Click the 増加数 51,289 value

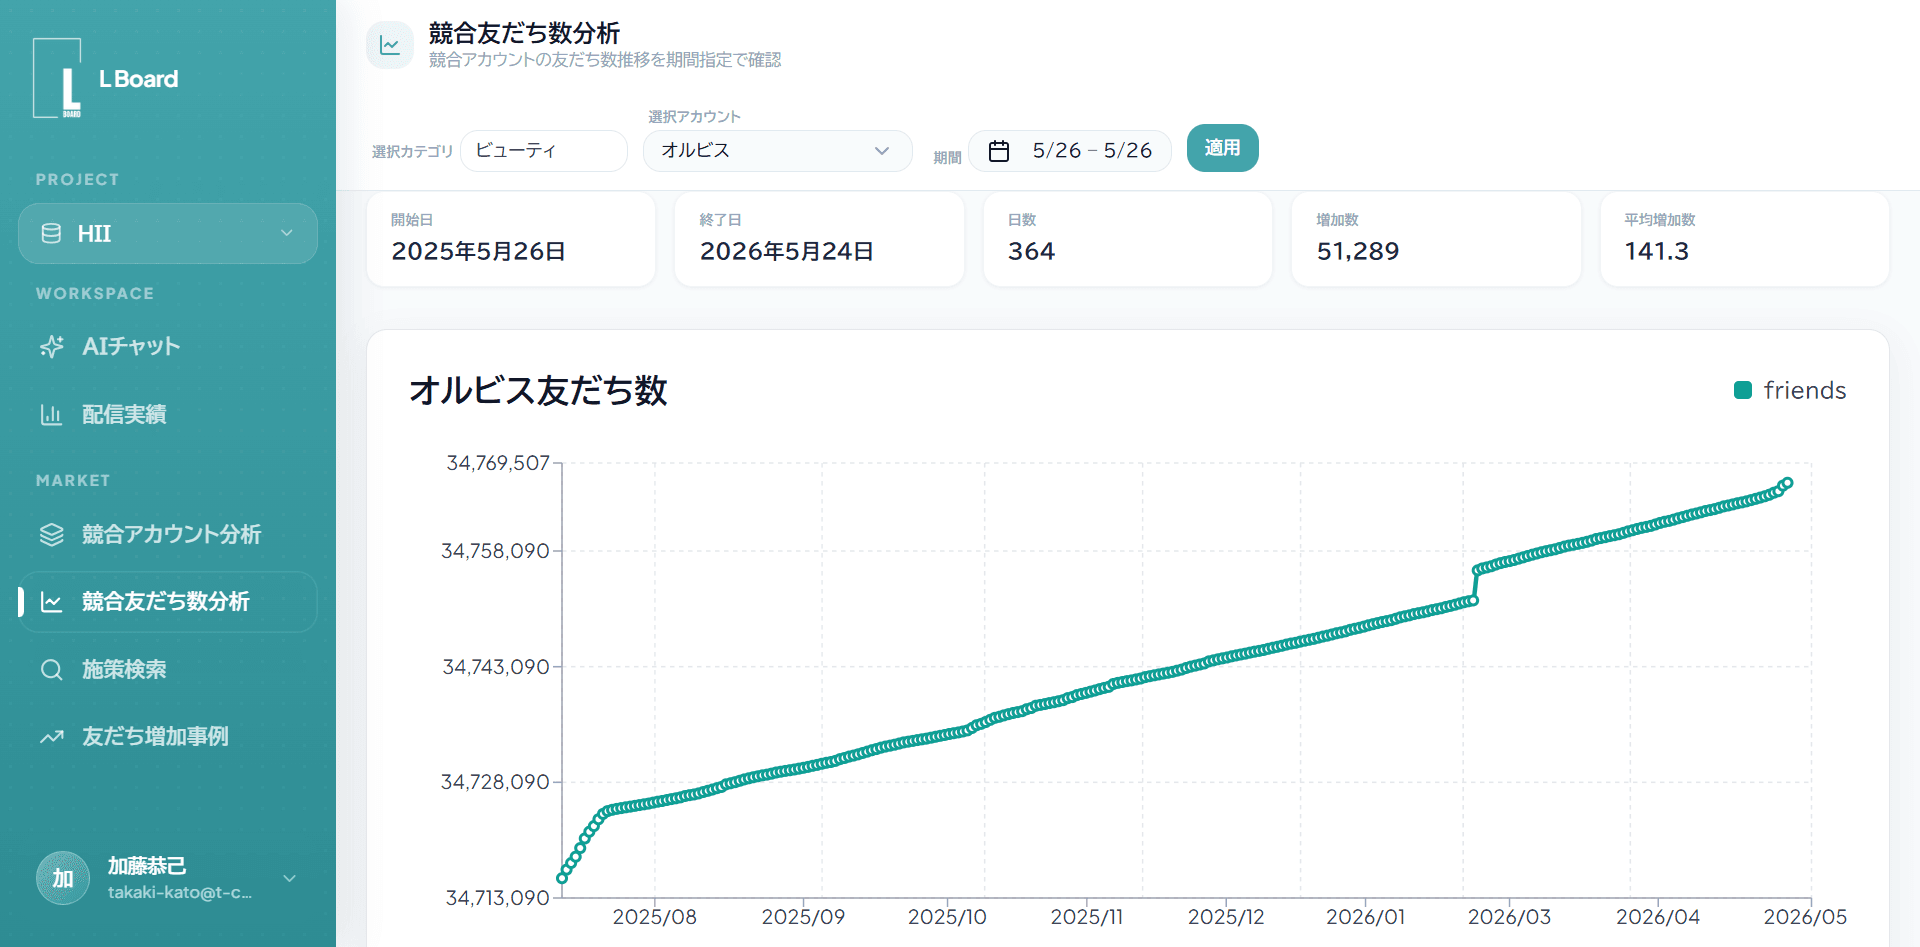pyautogui.click(x=1357, y=251)
